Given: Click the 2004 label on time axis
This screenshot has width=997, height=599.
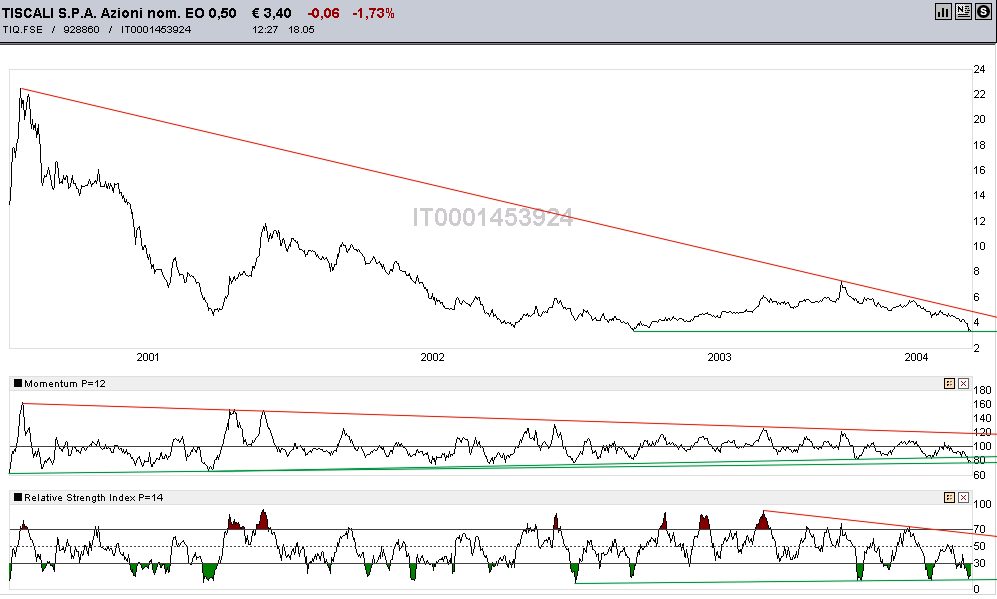Looking at the screenshot, I should [916, 357].
